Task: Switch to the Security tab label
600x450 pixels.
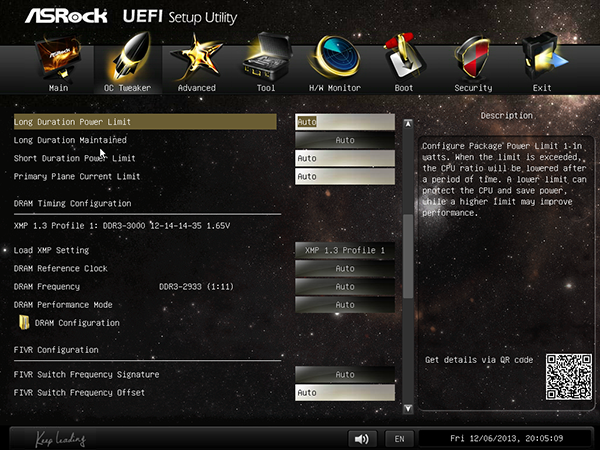Action: (473, 88)
